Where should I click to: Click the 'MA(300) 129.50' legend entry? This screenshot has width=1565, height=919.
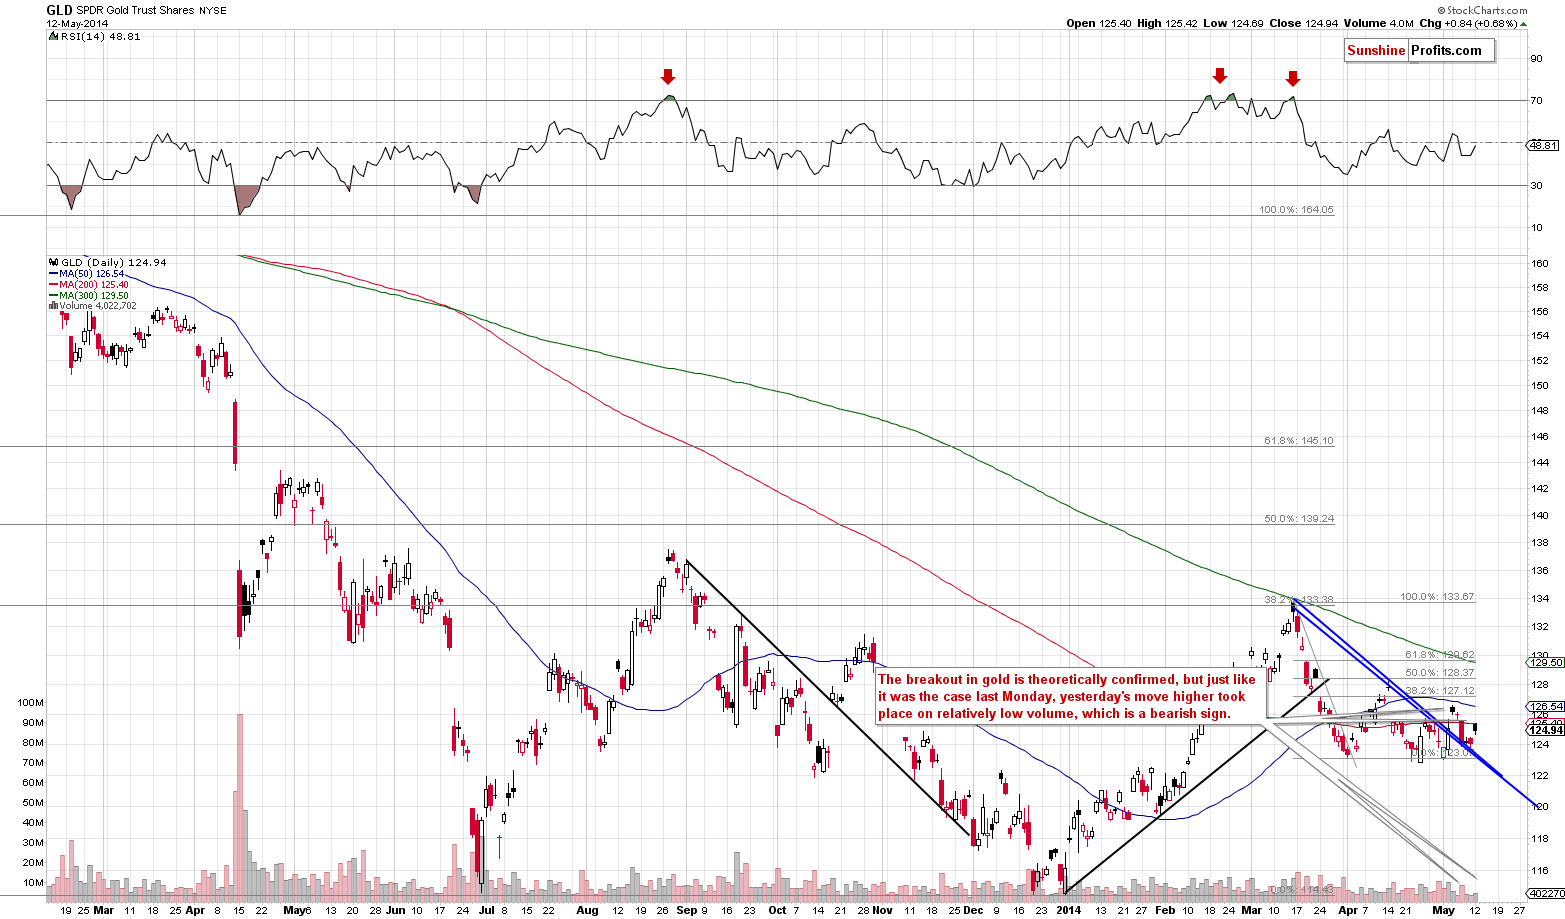[x=95, y=296]
